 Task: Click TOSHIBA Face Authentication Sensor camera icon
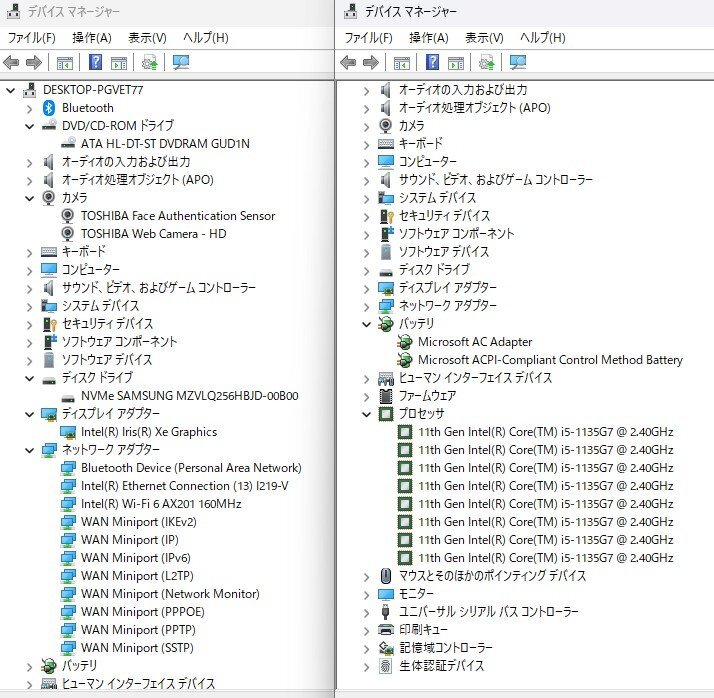[x=67, y=216]
